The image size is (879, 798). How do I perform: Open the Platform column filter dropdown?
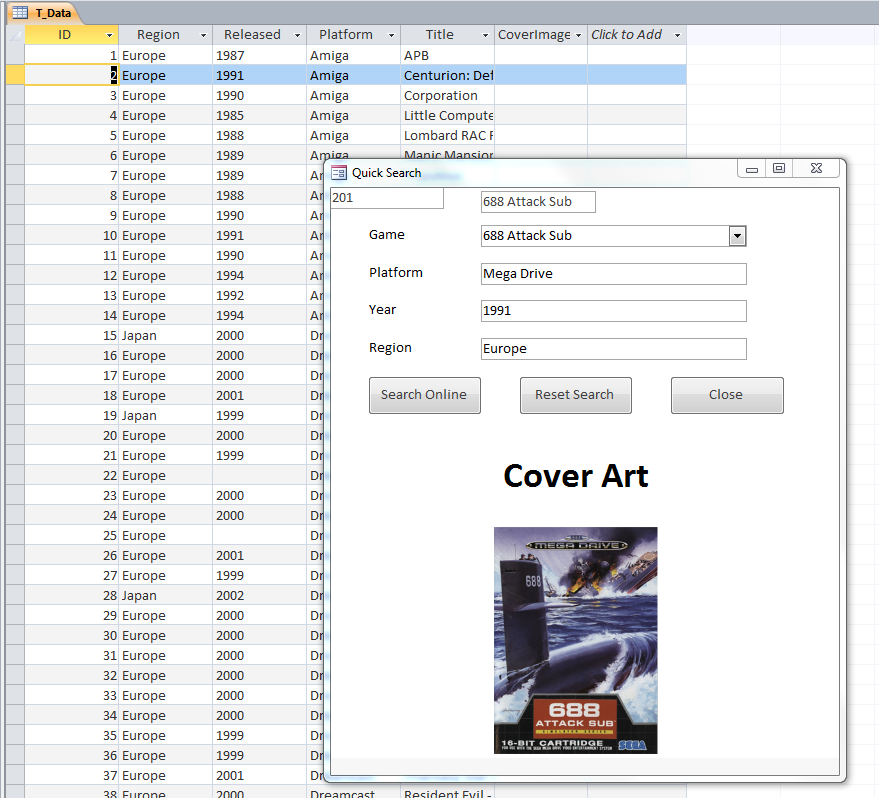tap(391, 35)
